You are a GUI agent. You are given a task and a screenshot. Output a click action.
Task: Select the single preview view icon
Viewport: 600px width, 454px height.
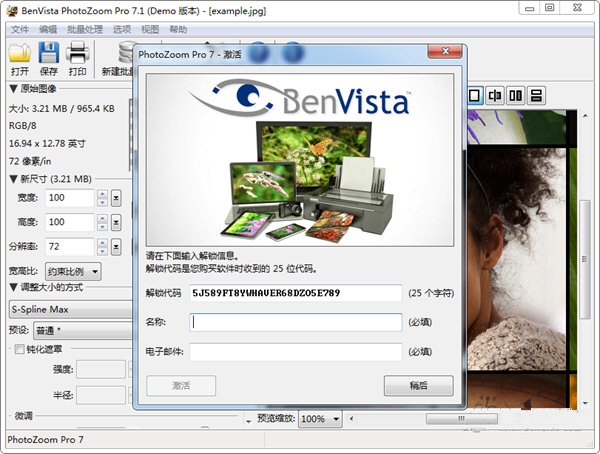pos(474,95)
